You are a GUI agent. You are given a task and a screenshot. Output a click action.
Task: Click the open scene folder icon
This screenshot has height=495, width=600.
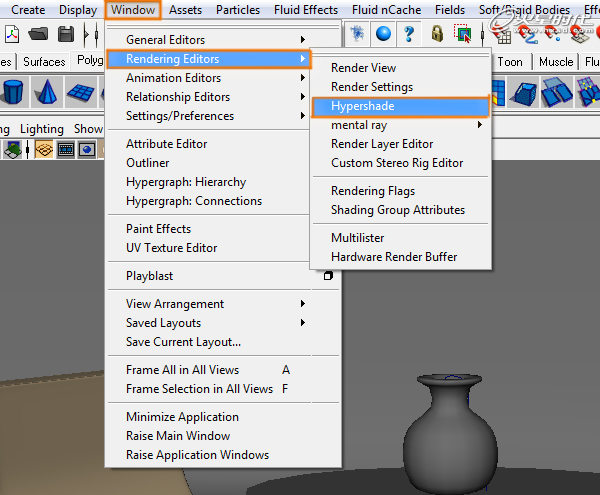tap(38, 34)
